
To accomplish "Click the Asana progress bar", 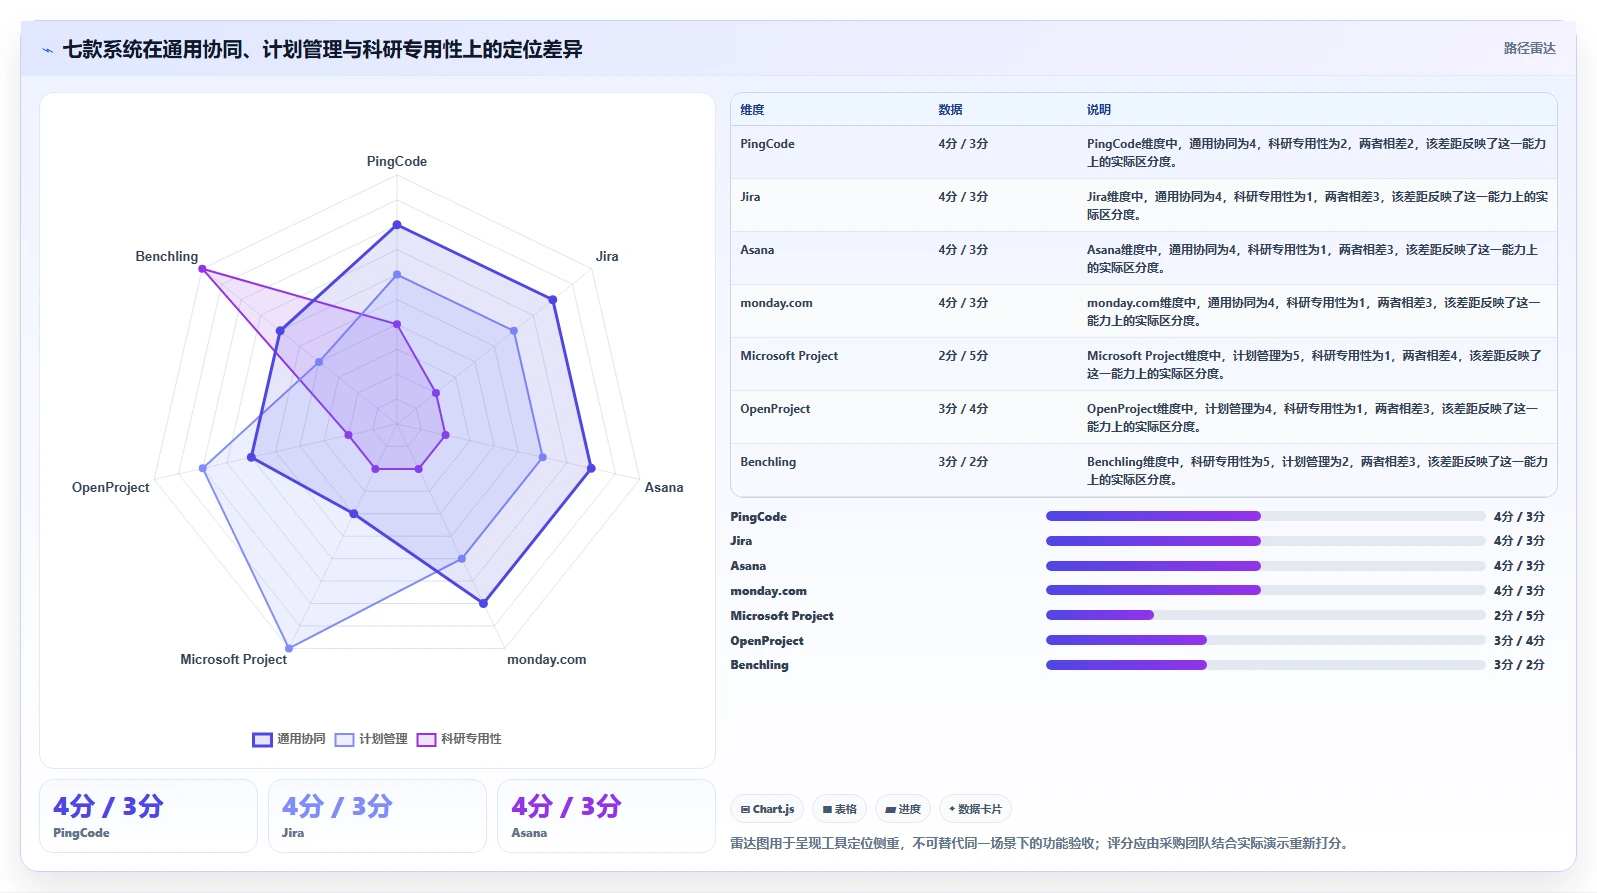I will click(x=1265, y=566).
